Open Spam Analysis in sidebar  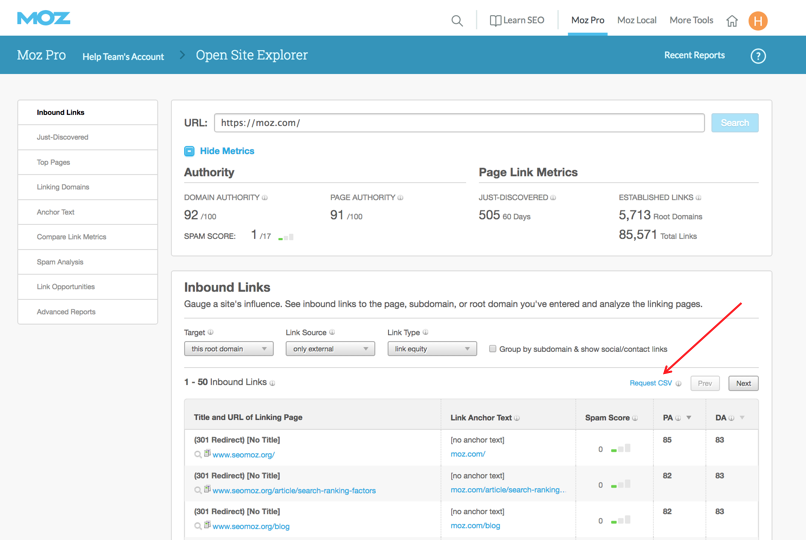[87, 262]
